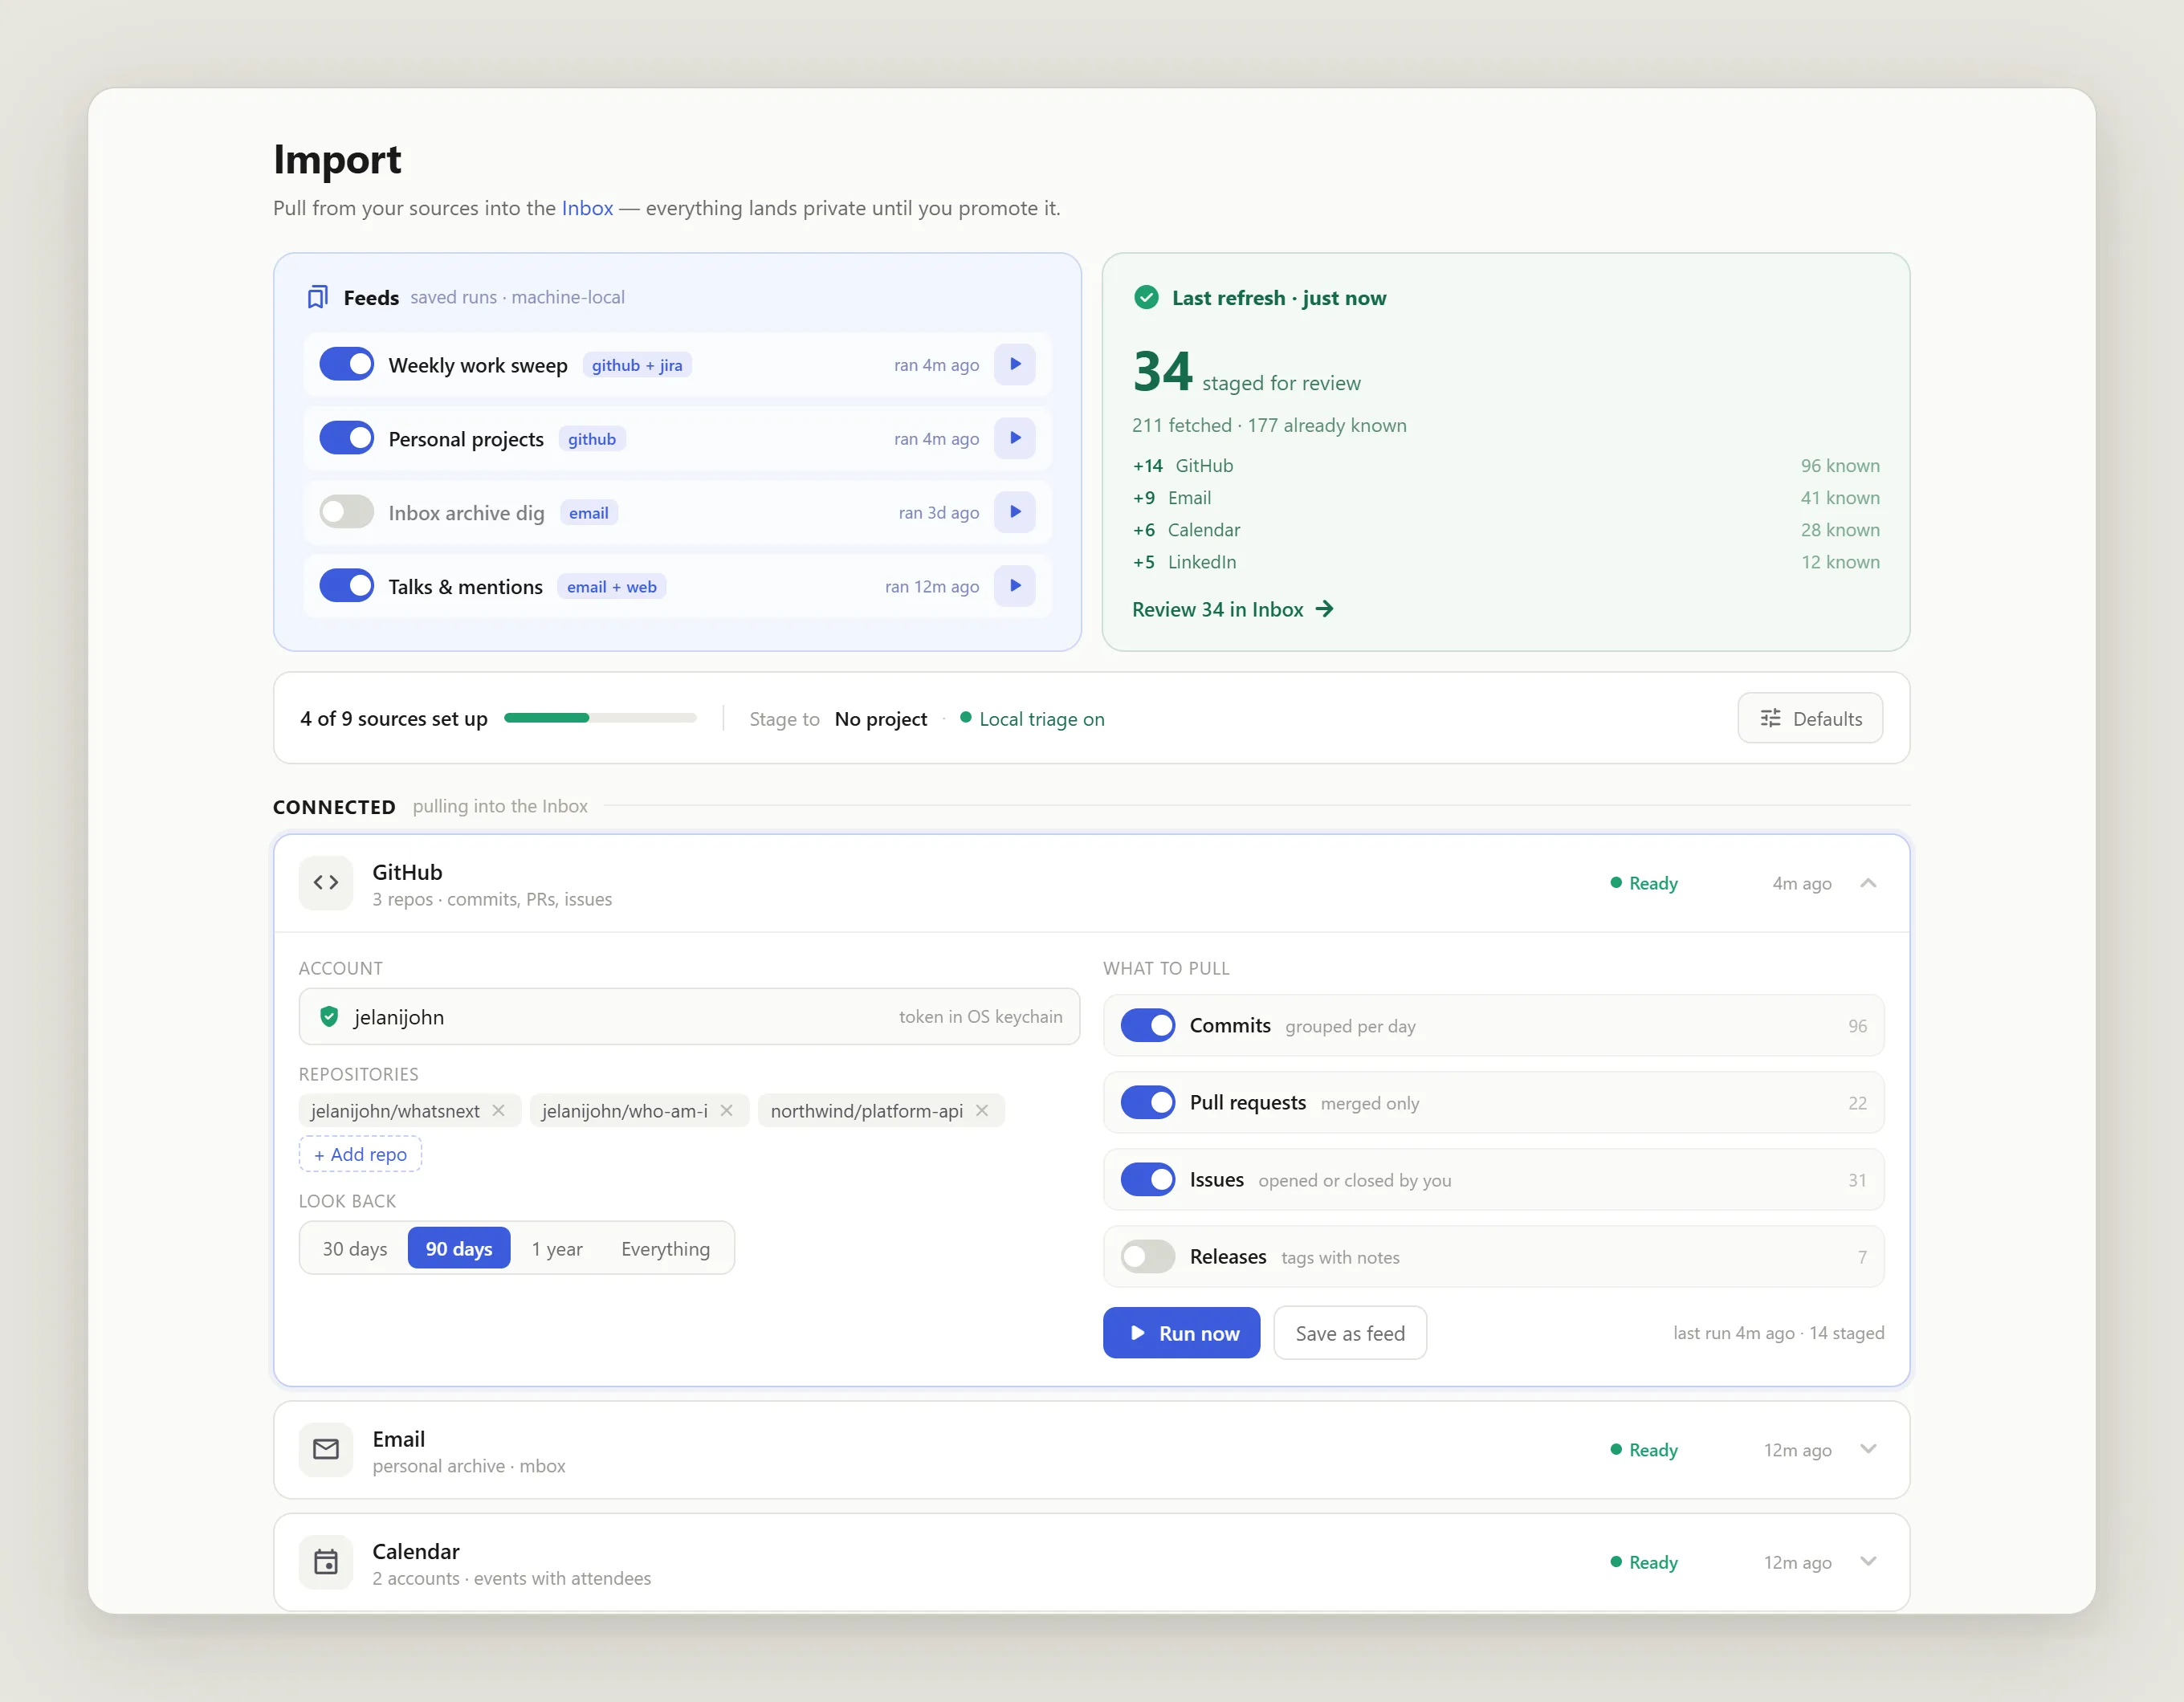Disable the Personal projects toggle
The height and width of the screenshot is (1702, 2184).
(346, 438)
